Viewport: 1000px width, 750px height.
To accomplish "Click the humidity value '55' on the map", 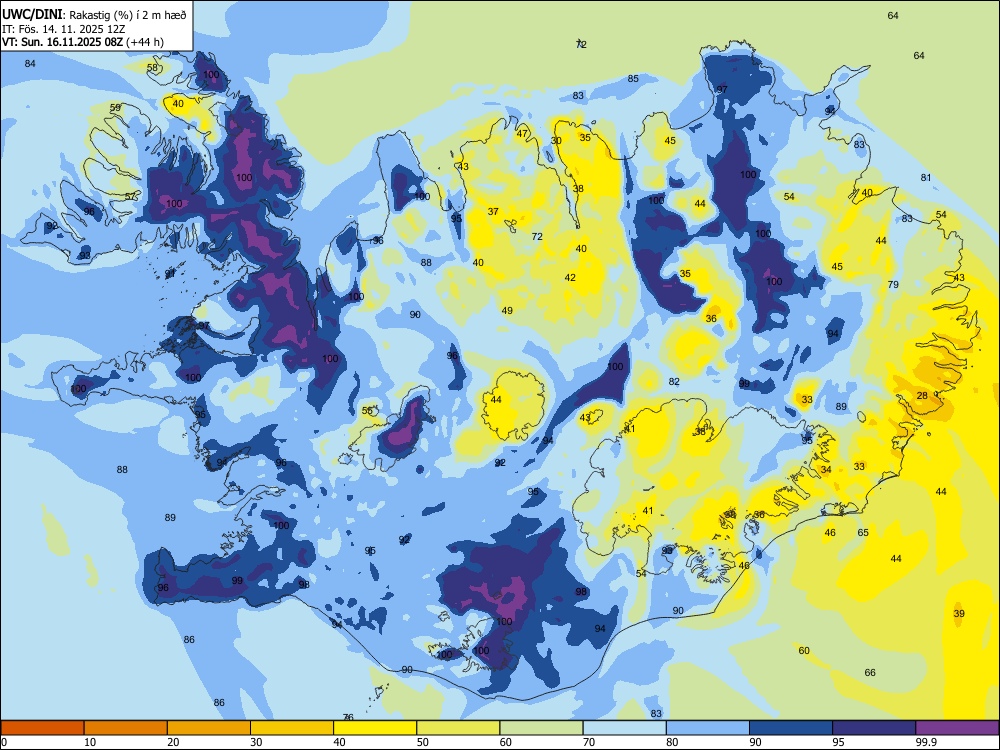I will pyautogui.click(x=367, y=411).
